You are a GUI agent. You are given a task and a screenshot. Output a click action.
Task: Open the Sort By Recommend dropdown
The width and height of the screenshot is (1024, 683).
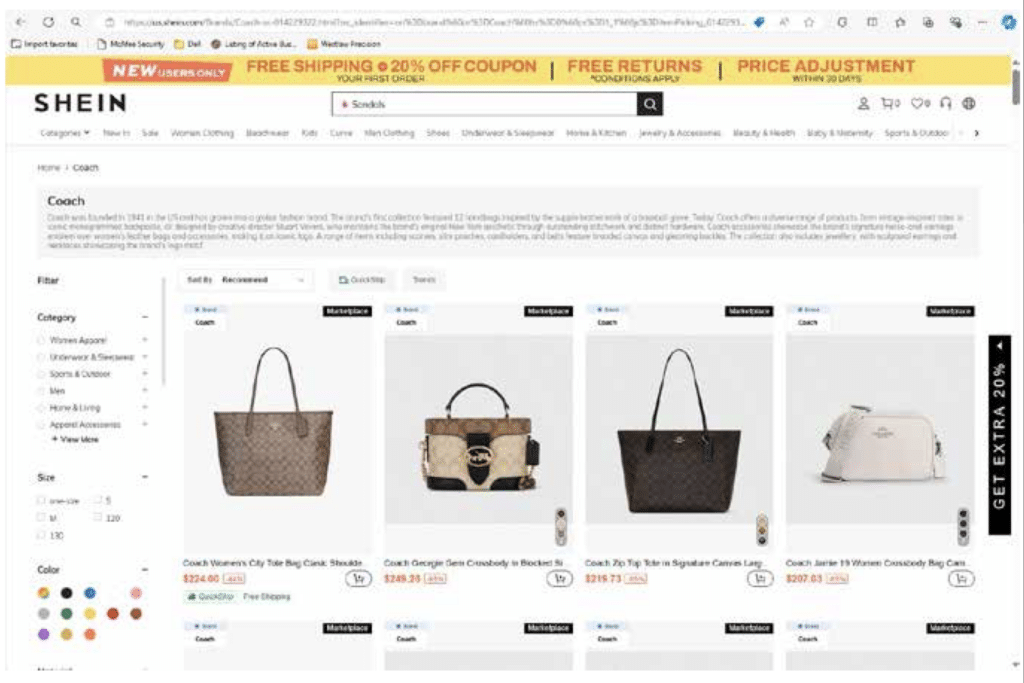point(246,279)
